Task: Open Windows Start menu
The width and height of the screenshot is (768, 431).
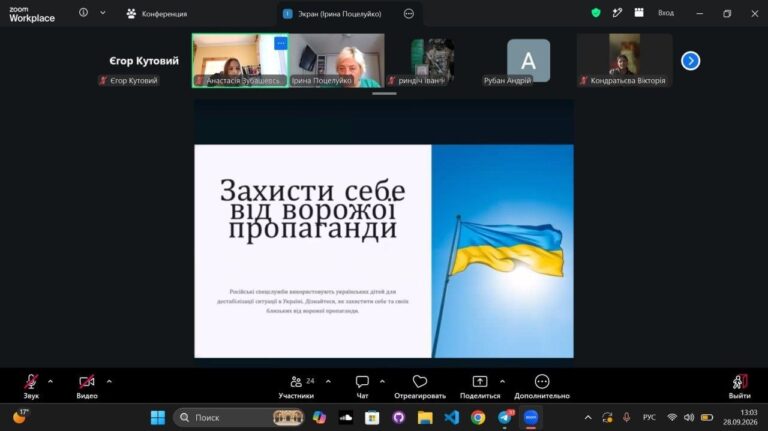Action: pos(158,418)
